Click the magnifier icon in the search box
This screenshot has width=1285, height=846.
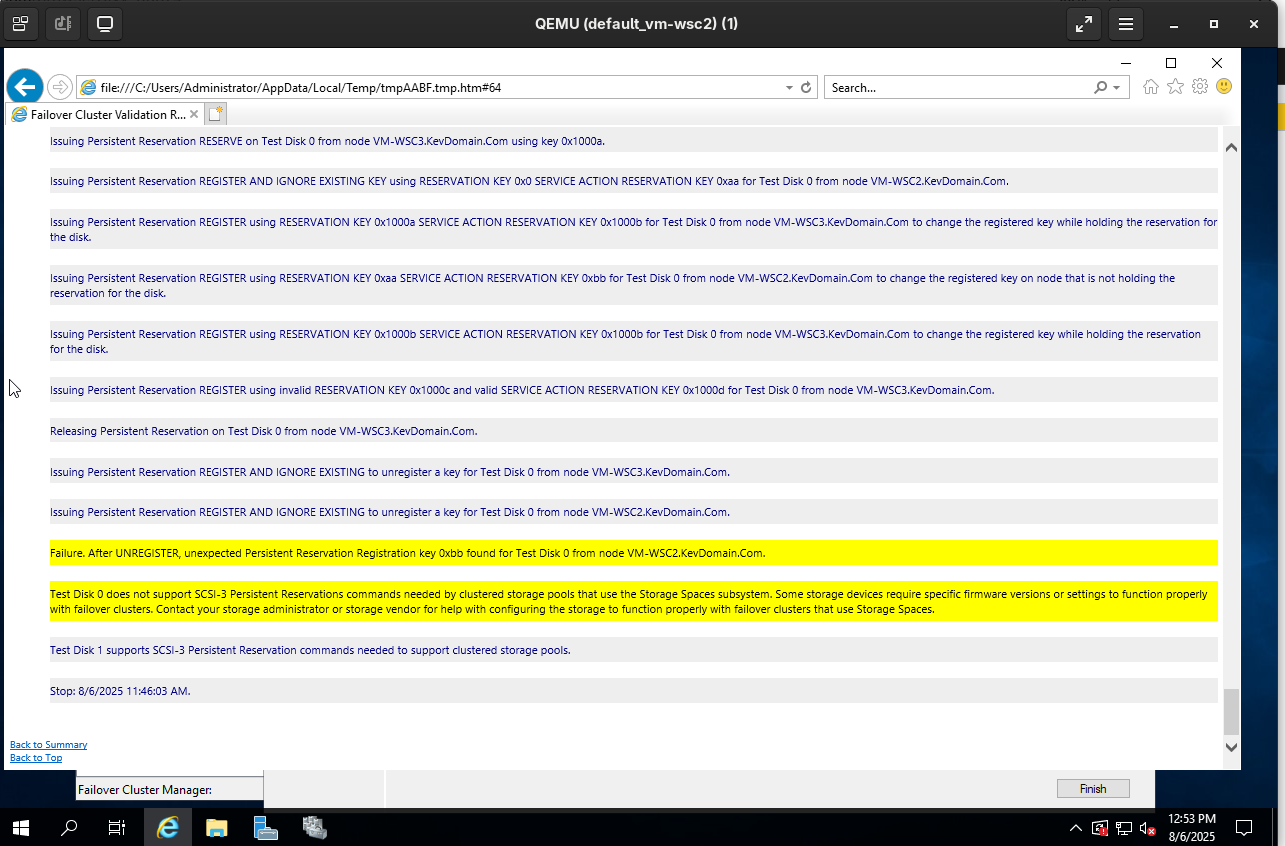[x=1100, y=87]
